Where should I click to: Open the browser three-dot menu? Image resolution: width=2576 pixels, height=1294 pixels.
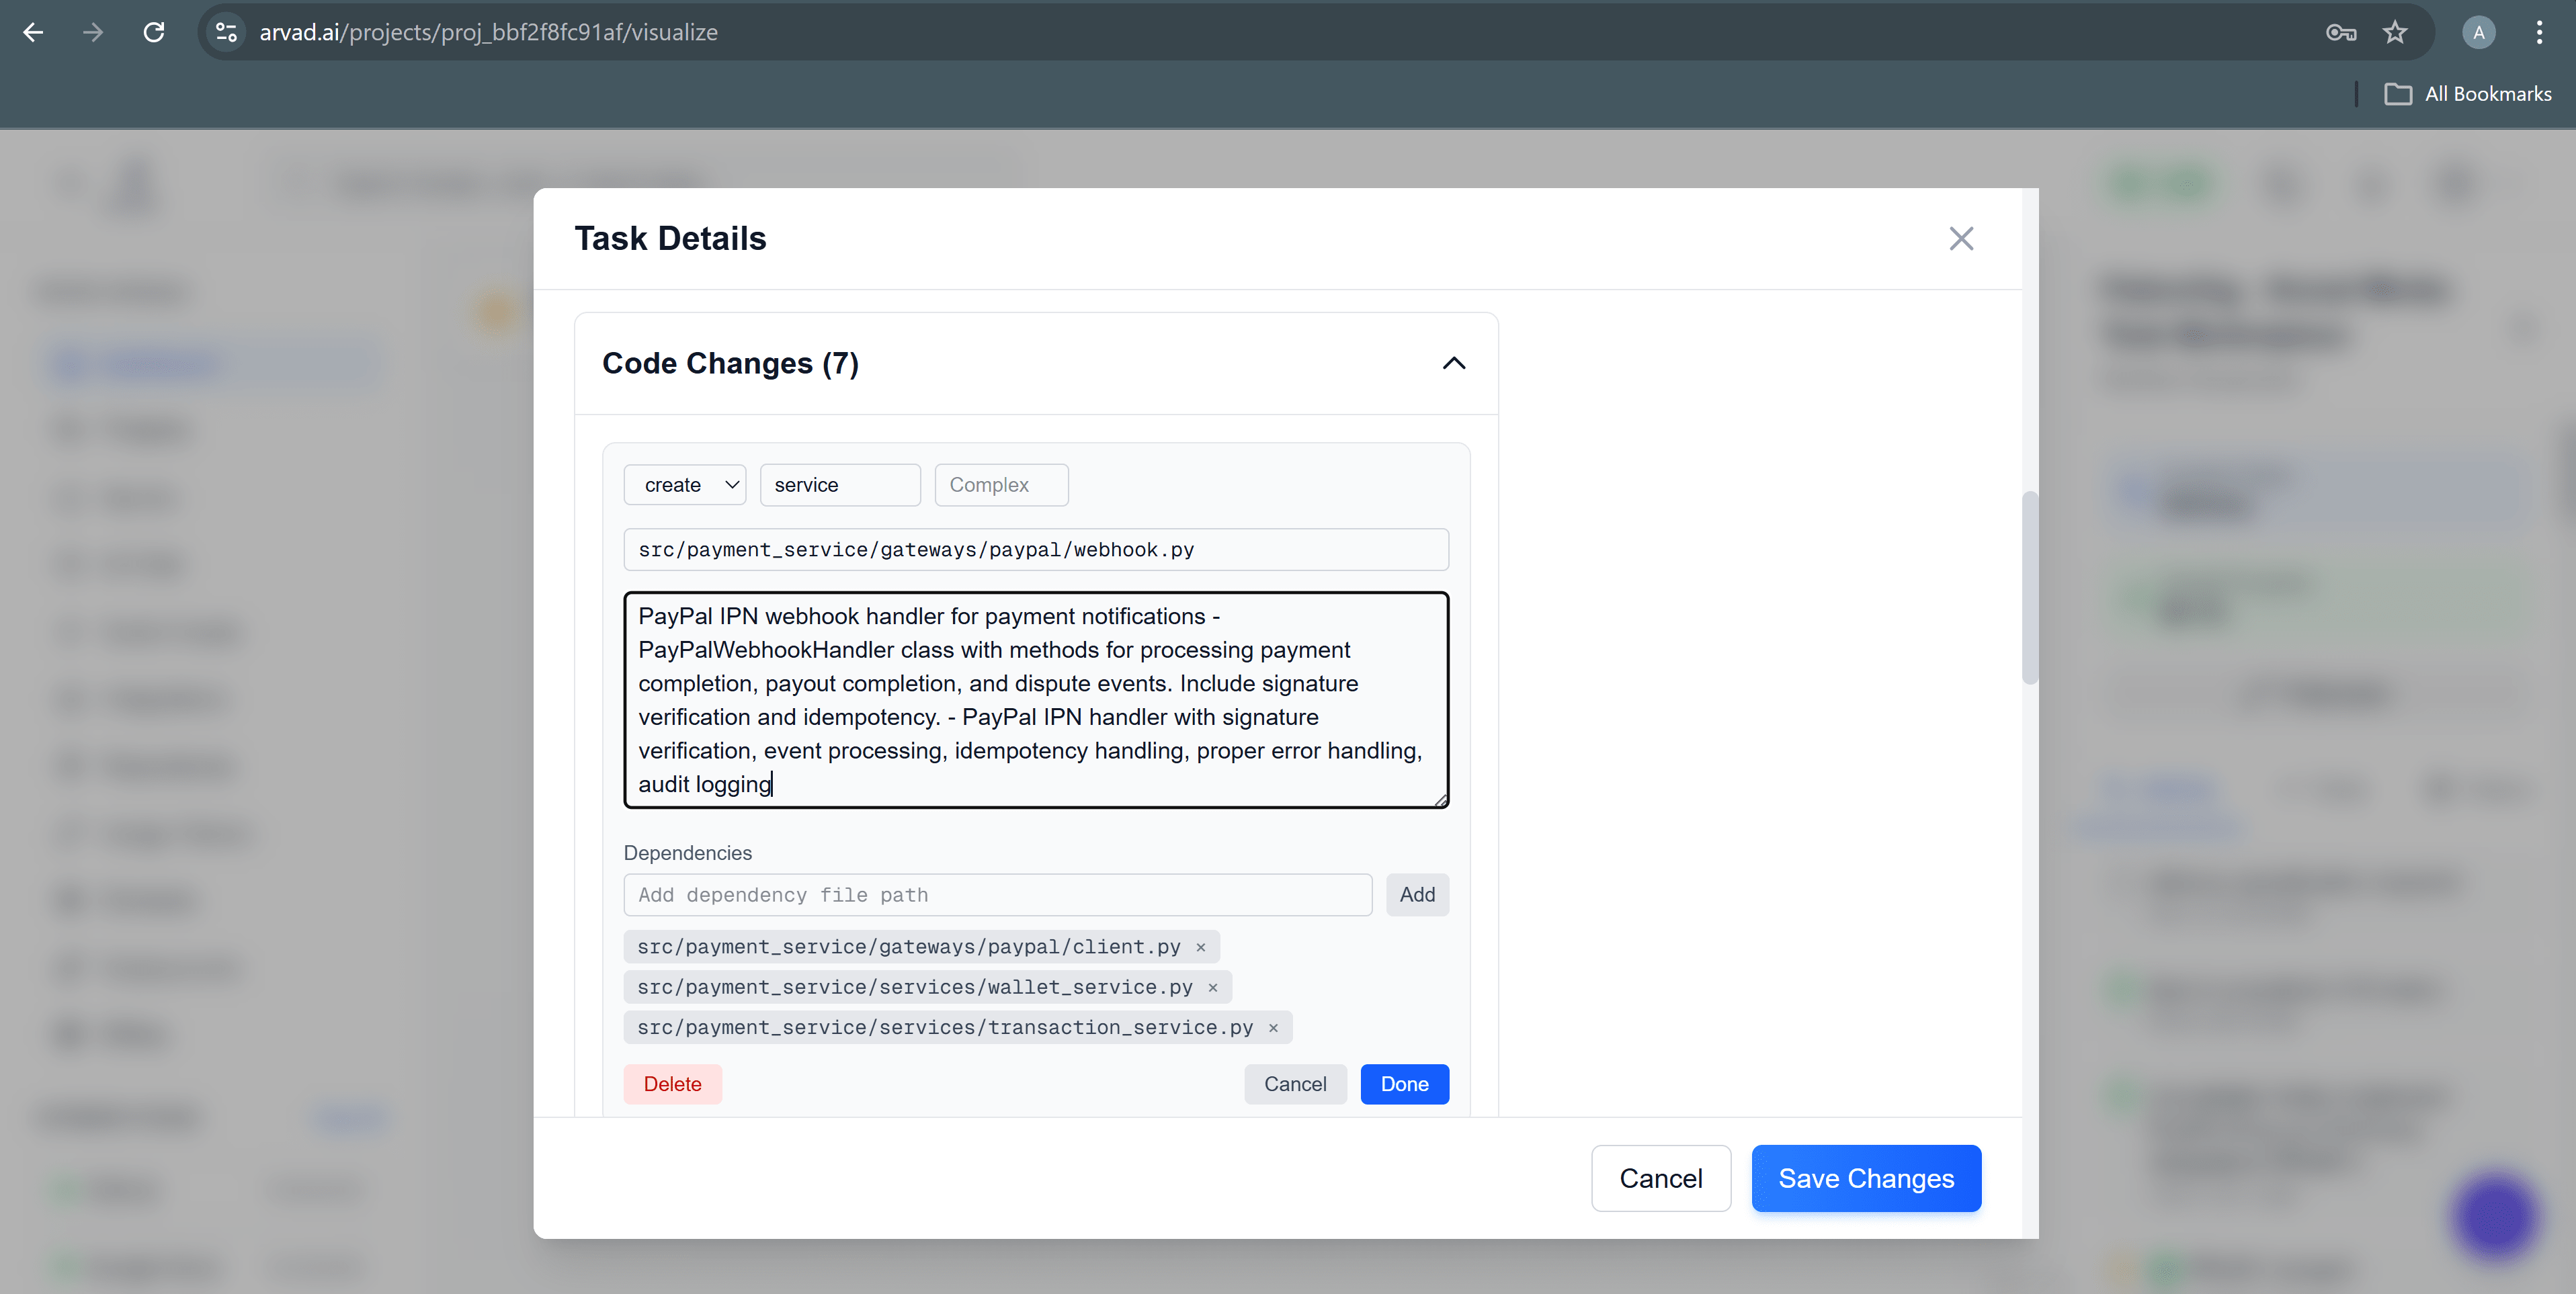point(2539,32)
